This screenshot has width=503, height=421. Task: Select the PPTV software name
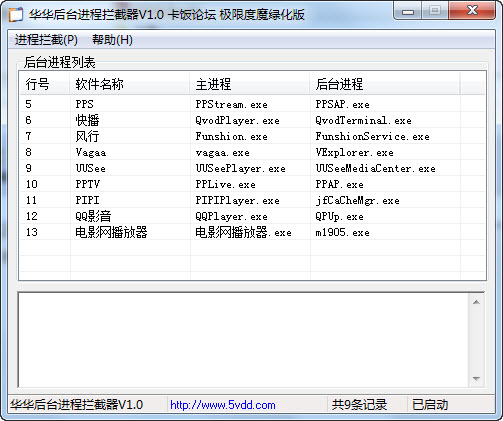pos(87,184)
